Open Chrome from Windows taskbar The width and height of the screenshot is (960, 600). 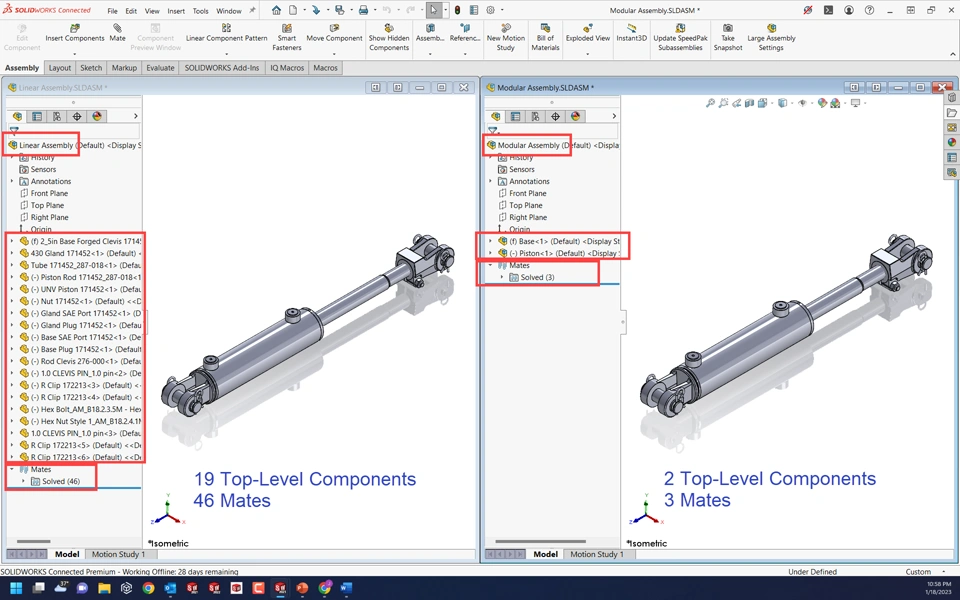coord(148,588)
